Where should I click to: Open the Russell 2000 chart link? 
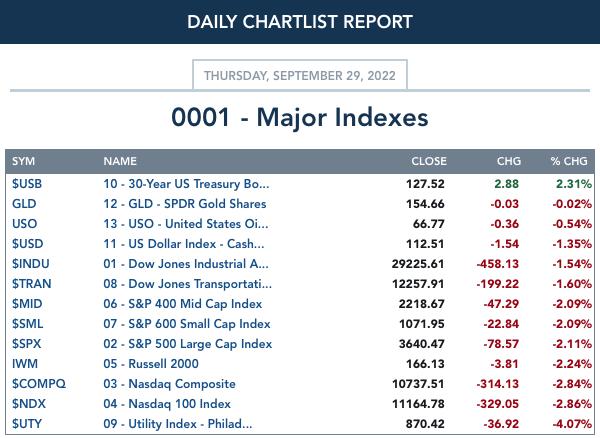(x=151, y=363)
